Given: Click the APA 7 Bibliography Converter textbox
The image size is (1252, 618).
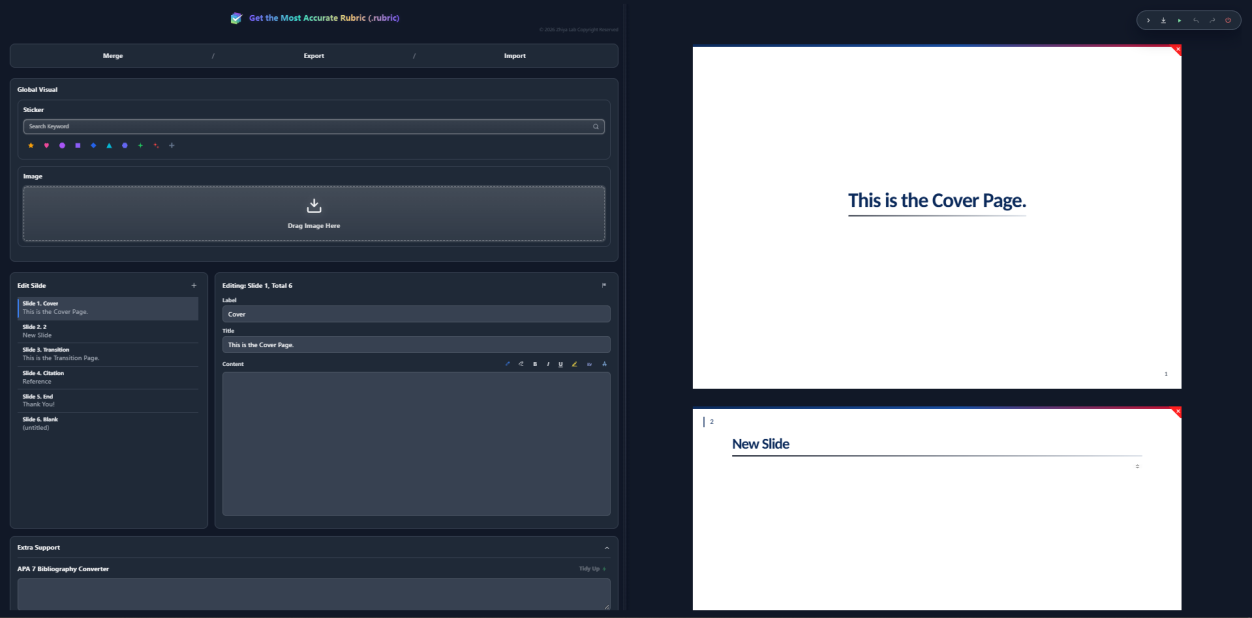Looking at the screenshot, I should (x=314, y=594).
